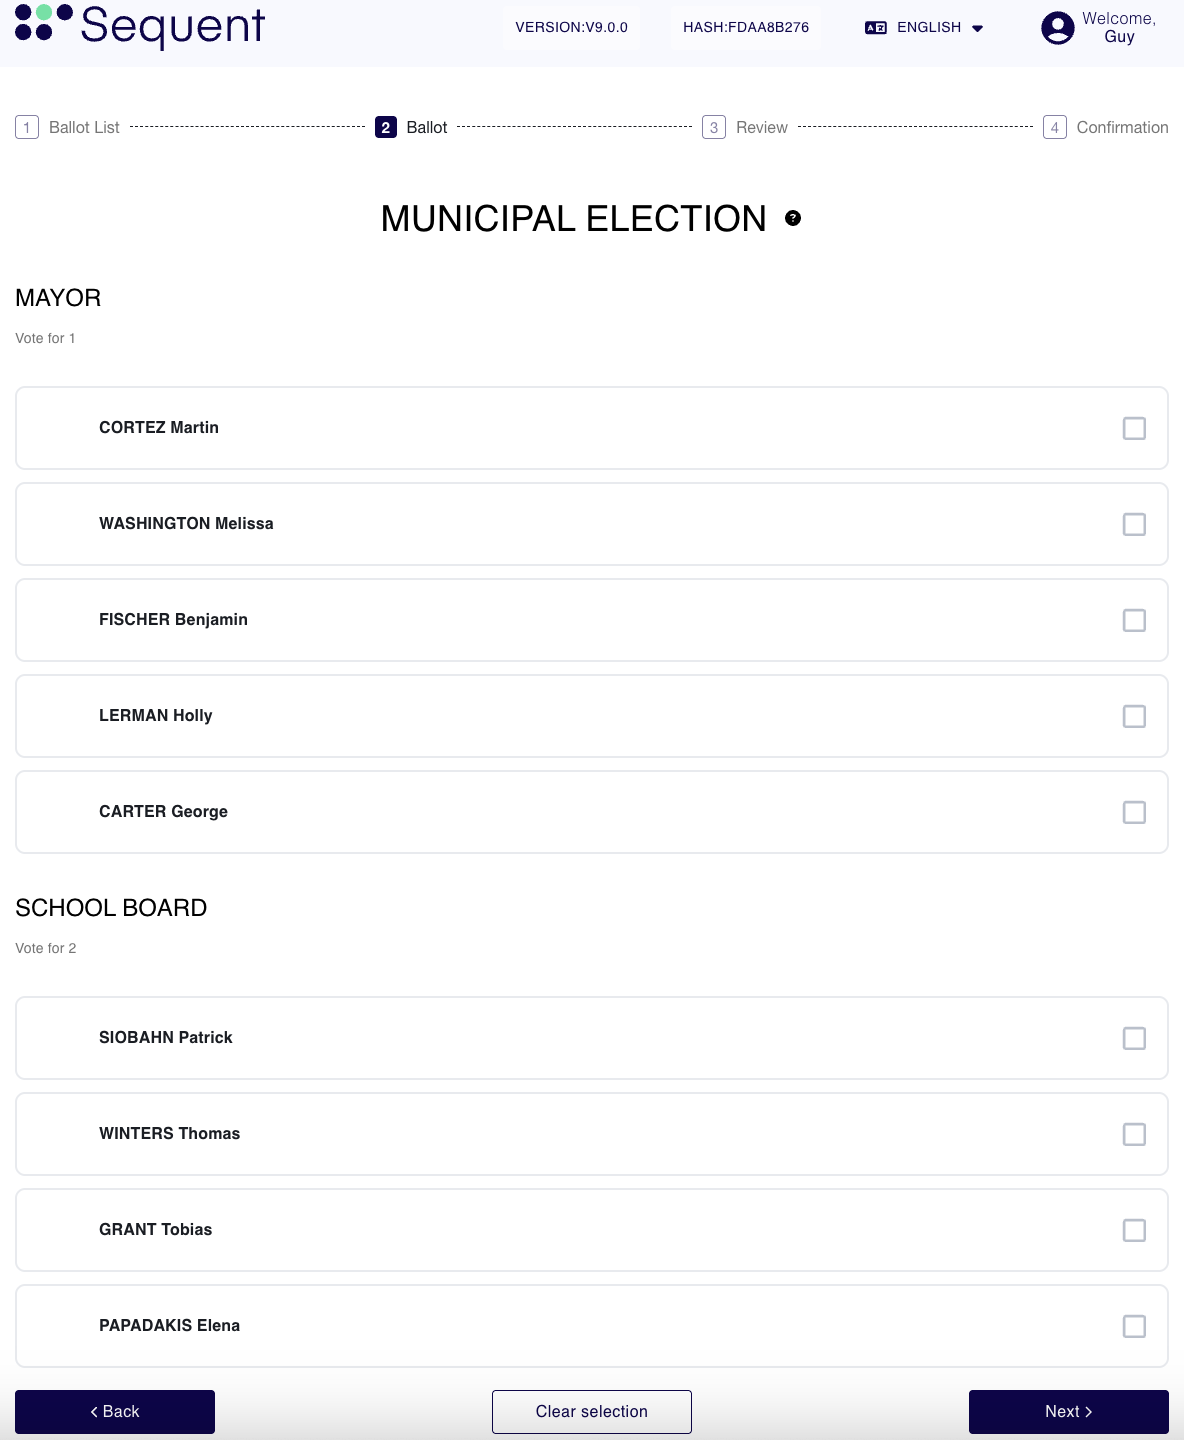
Task: Go to the Ballot List step
Action: click(x=84, y=127)
